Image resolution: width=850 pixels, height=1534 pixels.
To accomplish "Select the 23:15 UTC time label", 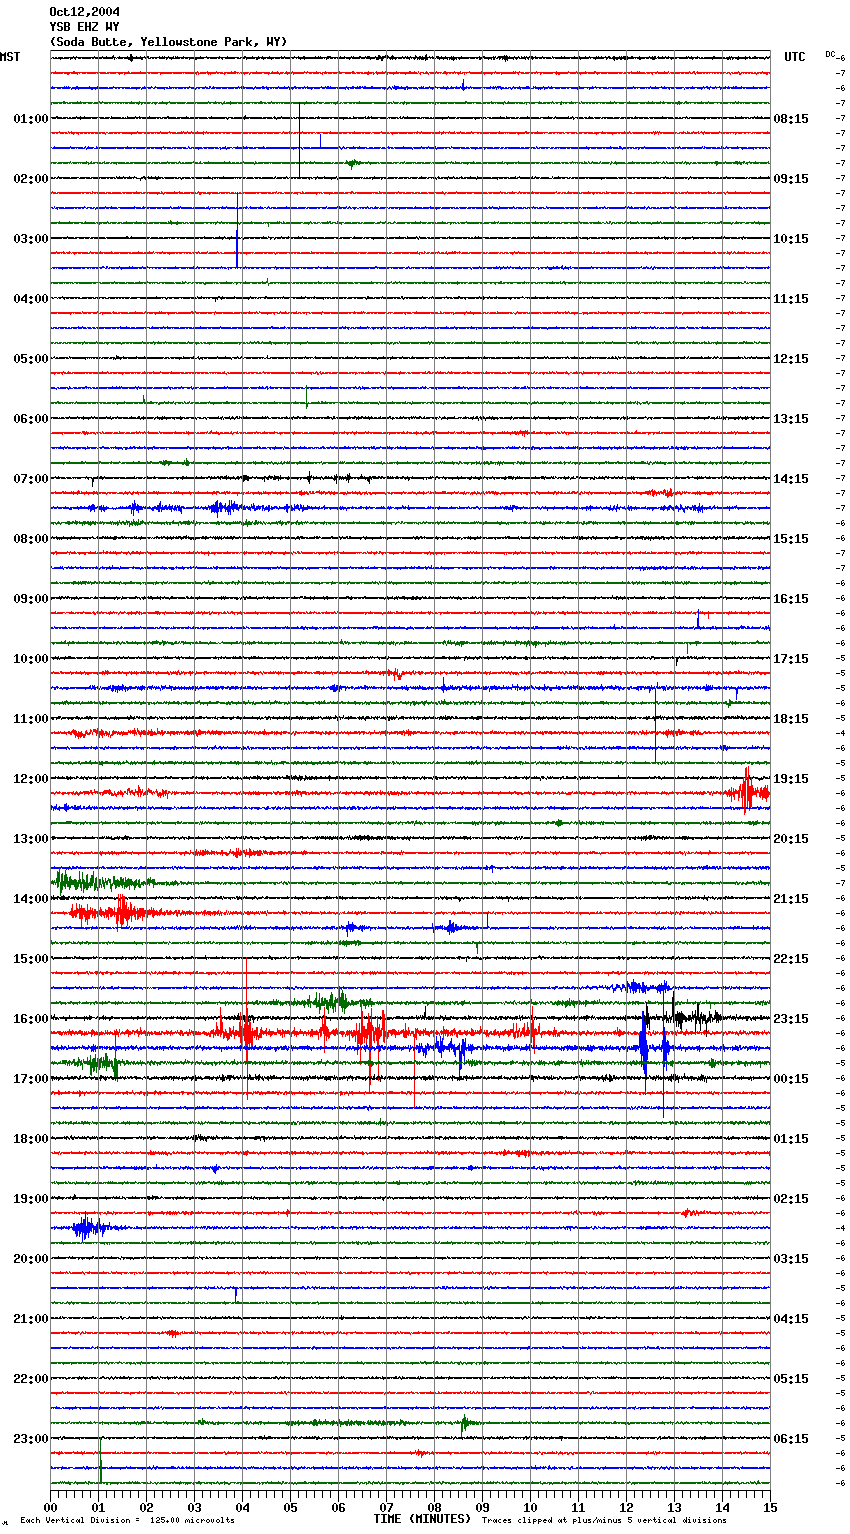I will click(791, 1019).
